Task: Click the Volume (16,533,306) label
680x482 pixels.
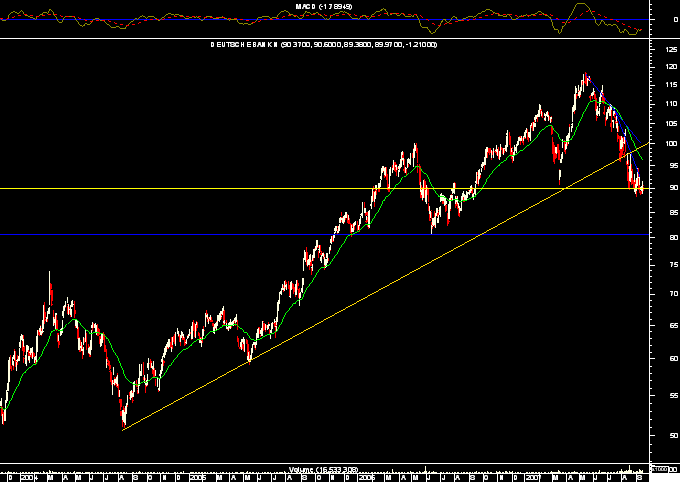Action: [324, 469]
